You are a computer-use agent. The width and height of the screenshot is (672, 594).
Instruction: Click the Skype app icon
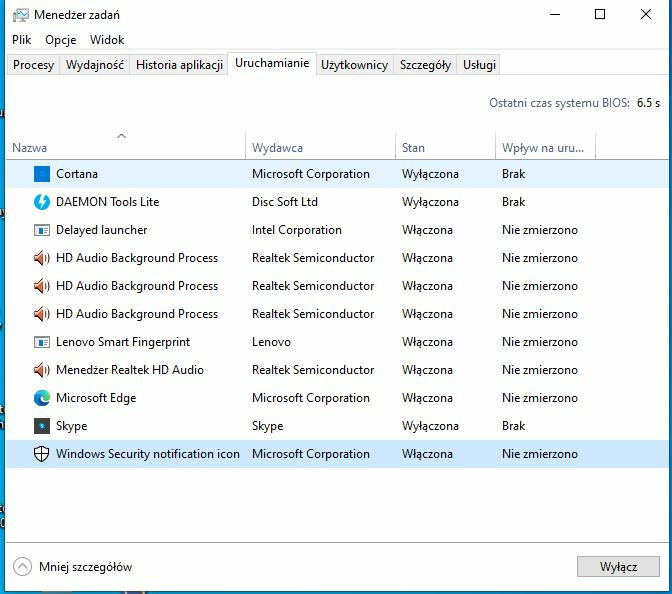click(42, 426)
